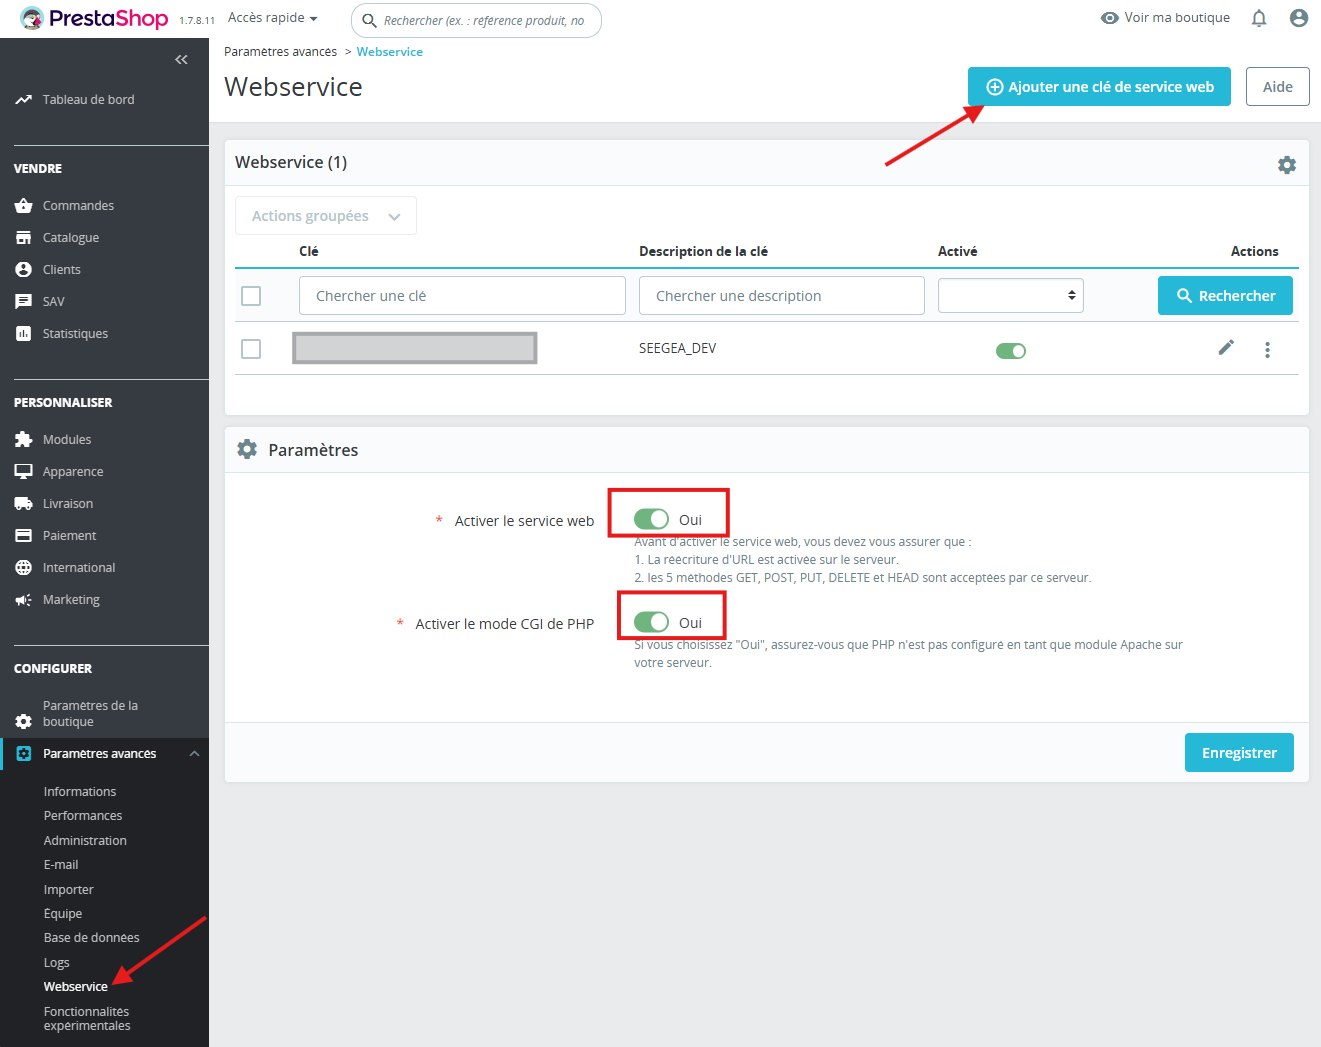The width and height of the screenshot is (1321, 1047).
Task: Open the Activé filter dropdown
Action: [x=1010, y=295]
